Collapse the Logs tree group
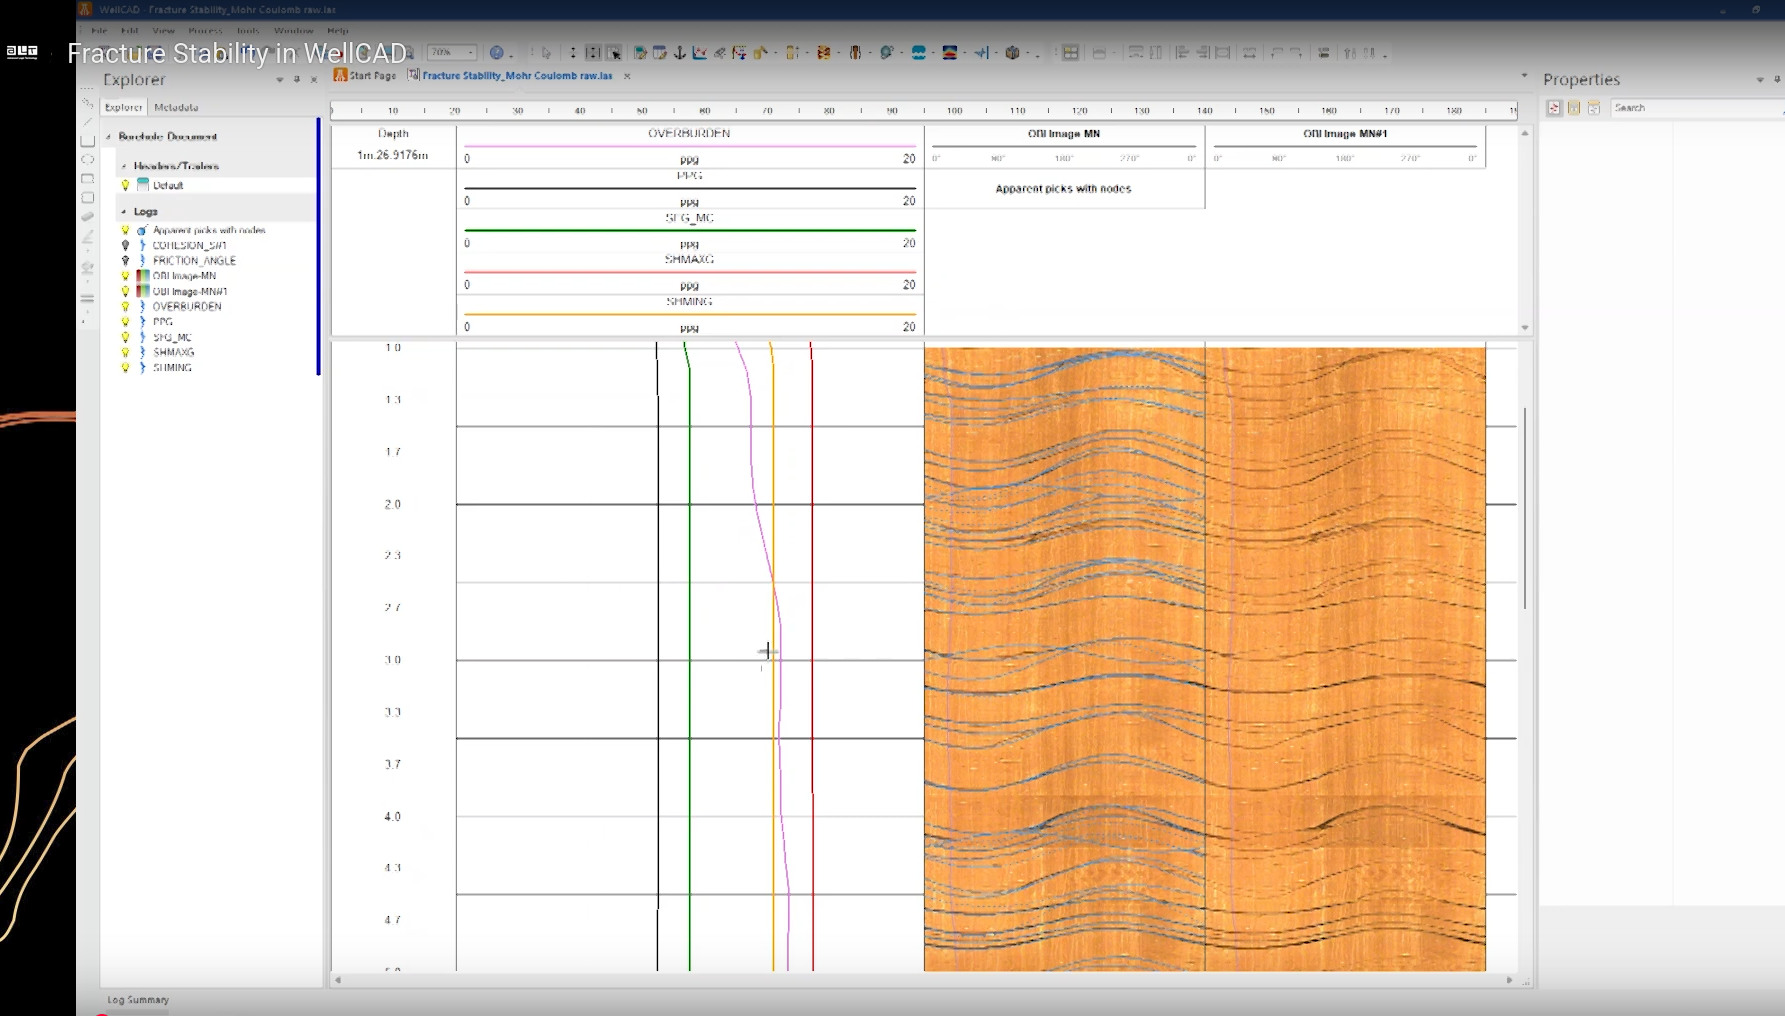 coord(124,212)
